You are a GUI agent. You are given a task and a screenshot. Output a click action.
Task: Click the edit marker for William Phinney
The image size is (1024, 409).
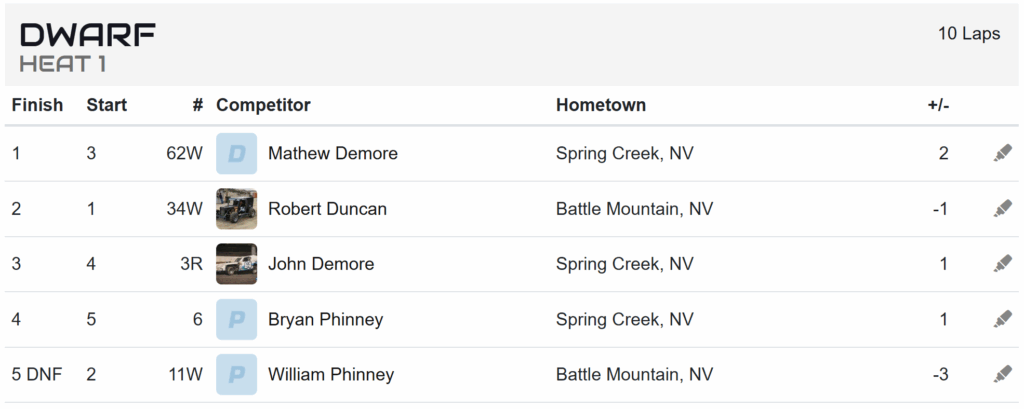(x=1002, y=374)
